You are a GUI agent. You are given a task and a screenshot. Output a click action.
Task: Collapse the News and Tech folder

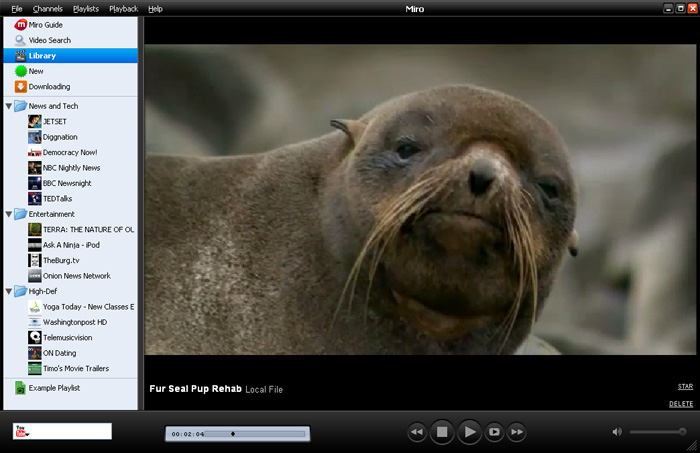click(x=9, y=106)
